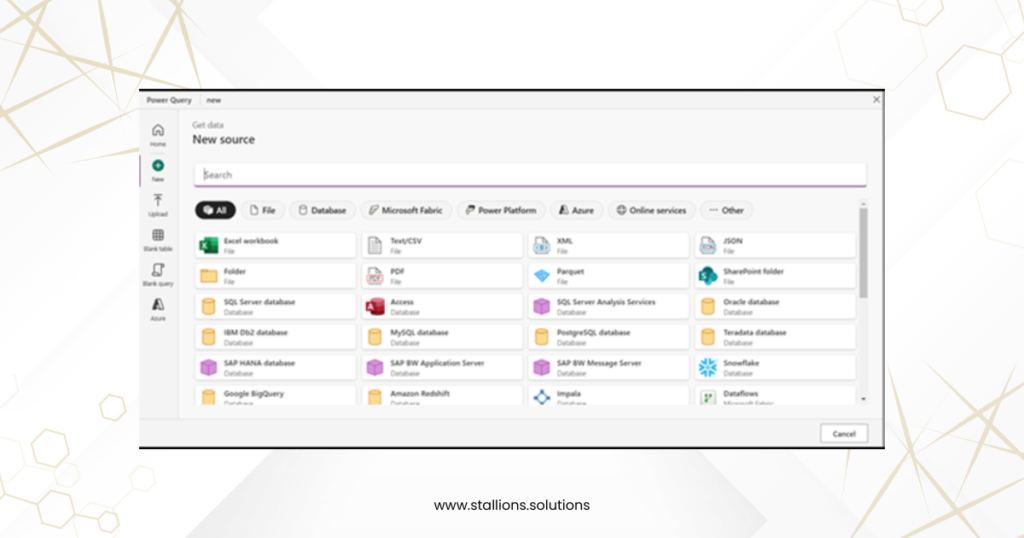This screenshot has width=1024, height=538.
Task: Click the 'Excel workbook' label
Action: coord(251,241)
